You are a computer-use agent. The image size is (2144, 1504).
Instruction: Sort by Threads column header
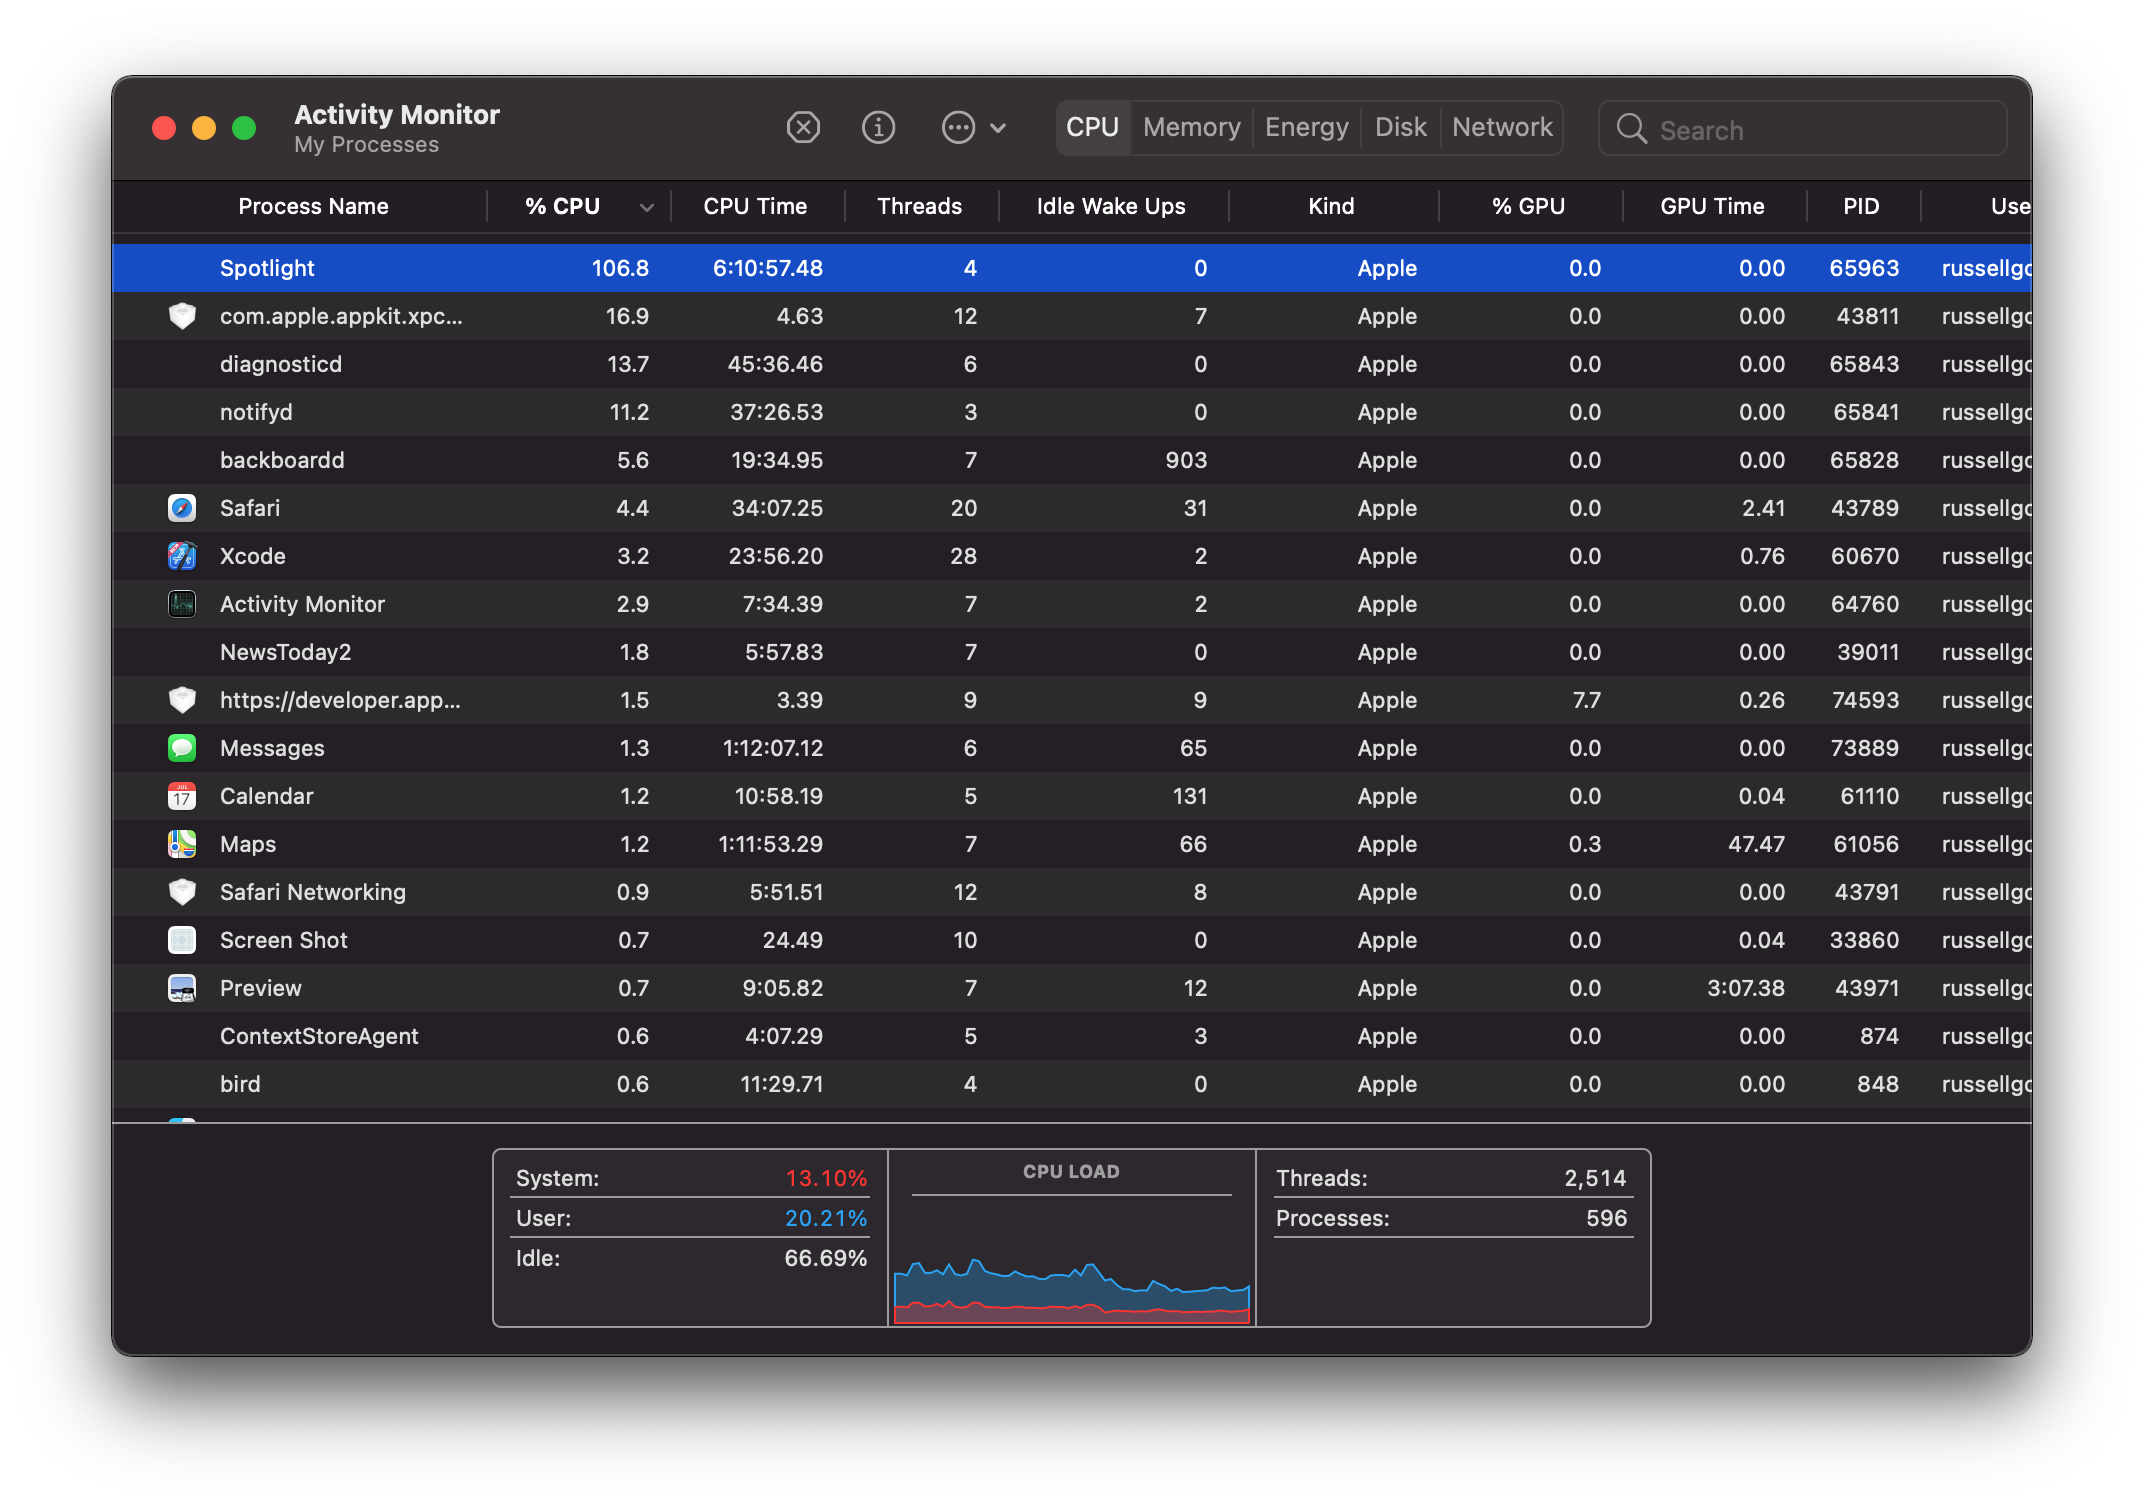click(x=919, y=207)
